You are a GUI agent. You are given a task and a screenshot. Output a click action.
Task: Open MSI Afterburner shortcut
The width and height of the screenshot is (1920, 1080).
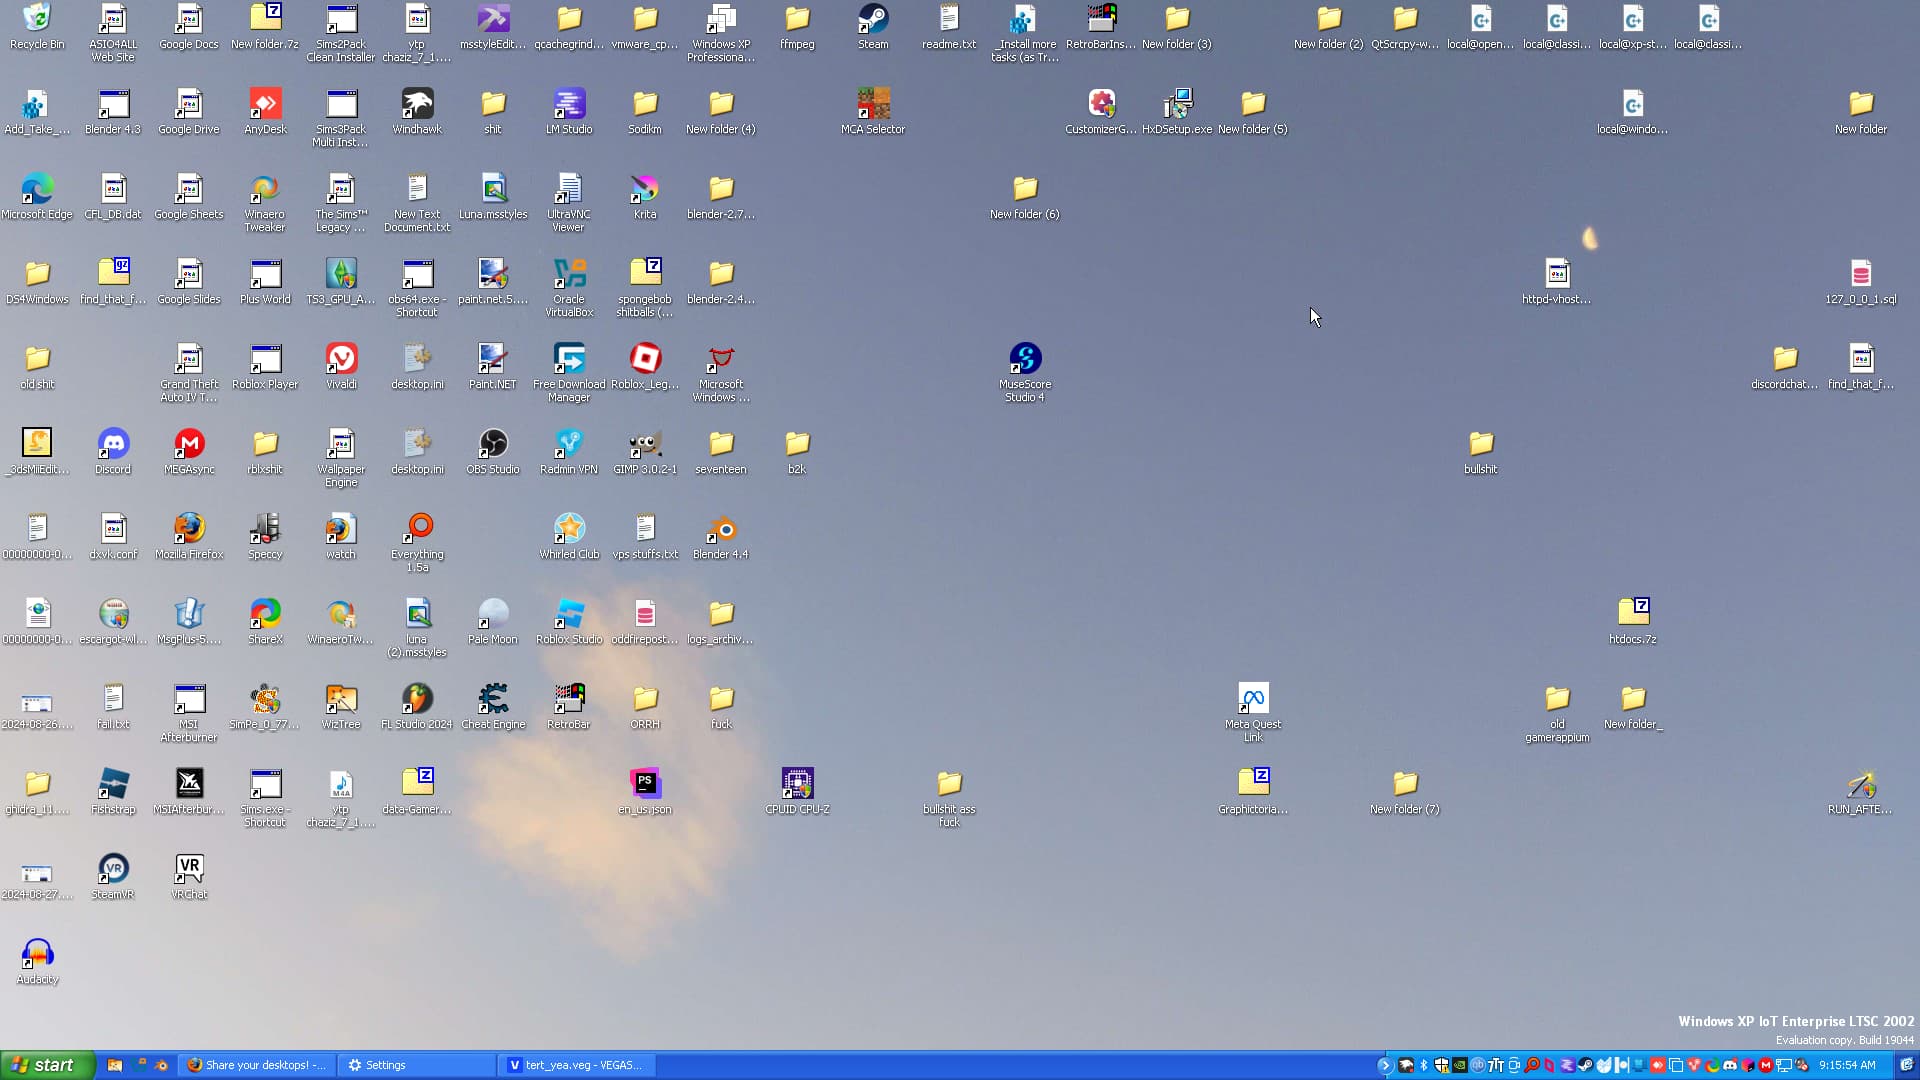pyautogui.click(x=189, y=713)
